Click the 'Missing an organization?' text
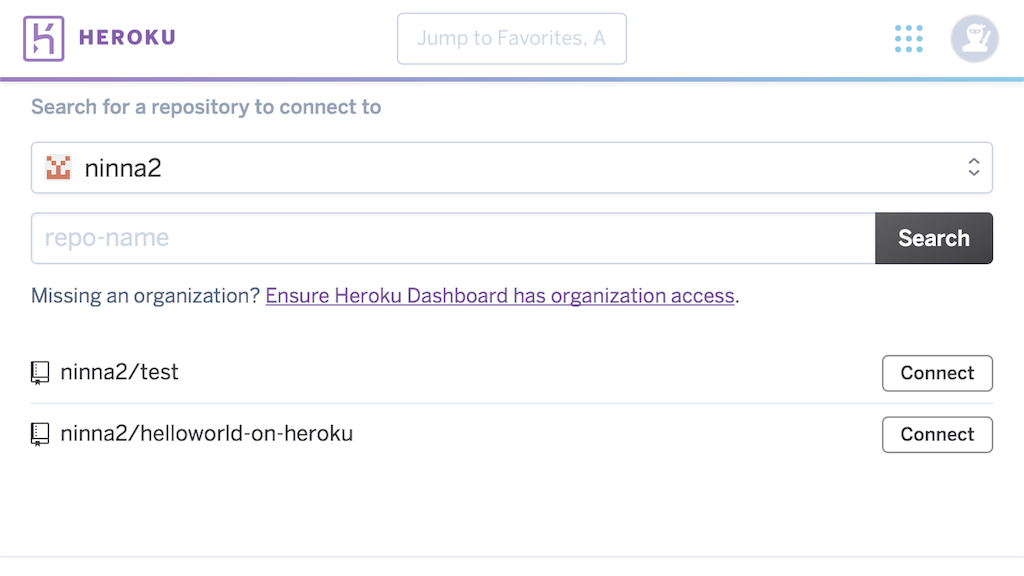 click(145, 296)
